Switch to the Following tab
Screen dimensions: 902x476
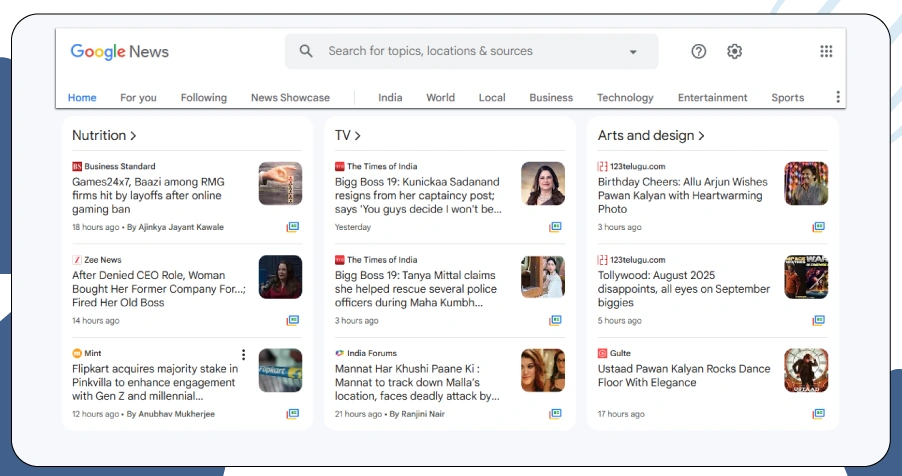204,97
